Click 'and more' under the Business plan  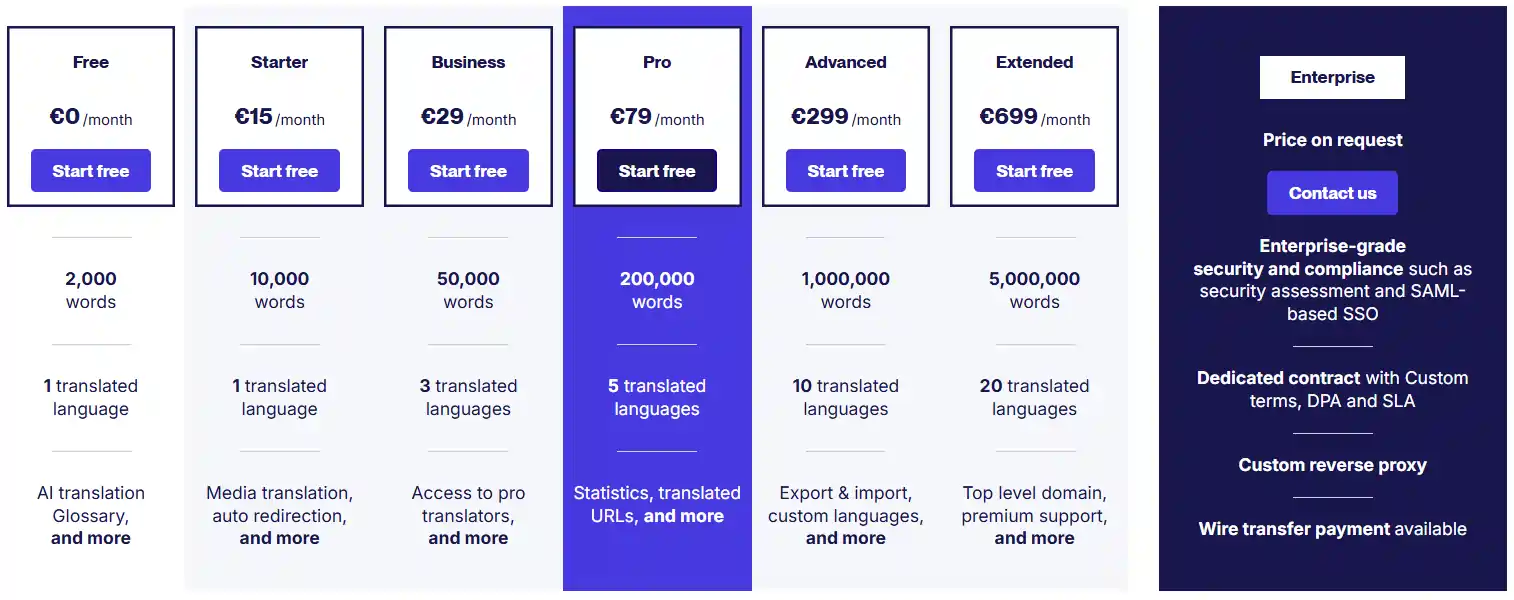click(x=468, y=537)
